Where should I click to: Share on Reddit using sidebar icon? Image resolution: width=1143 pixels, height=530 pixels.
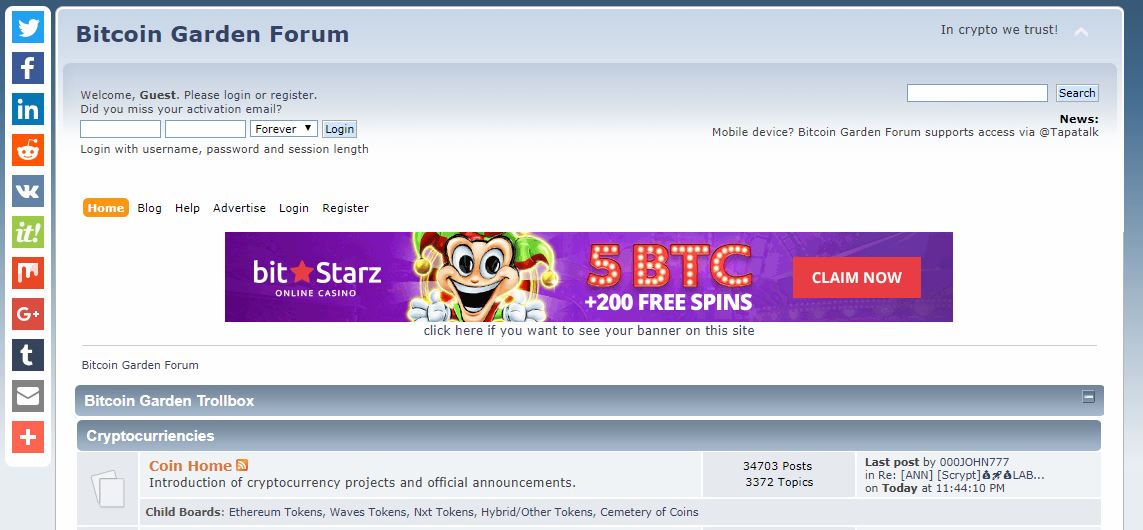click(x=28, y=150)
